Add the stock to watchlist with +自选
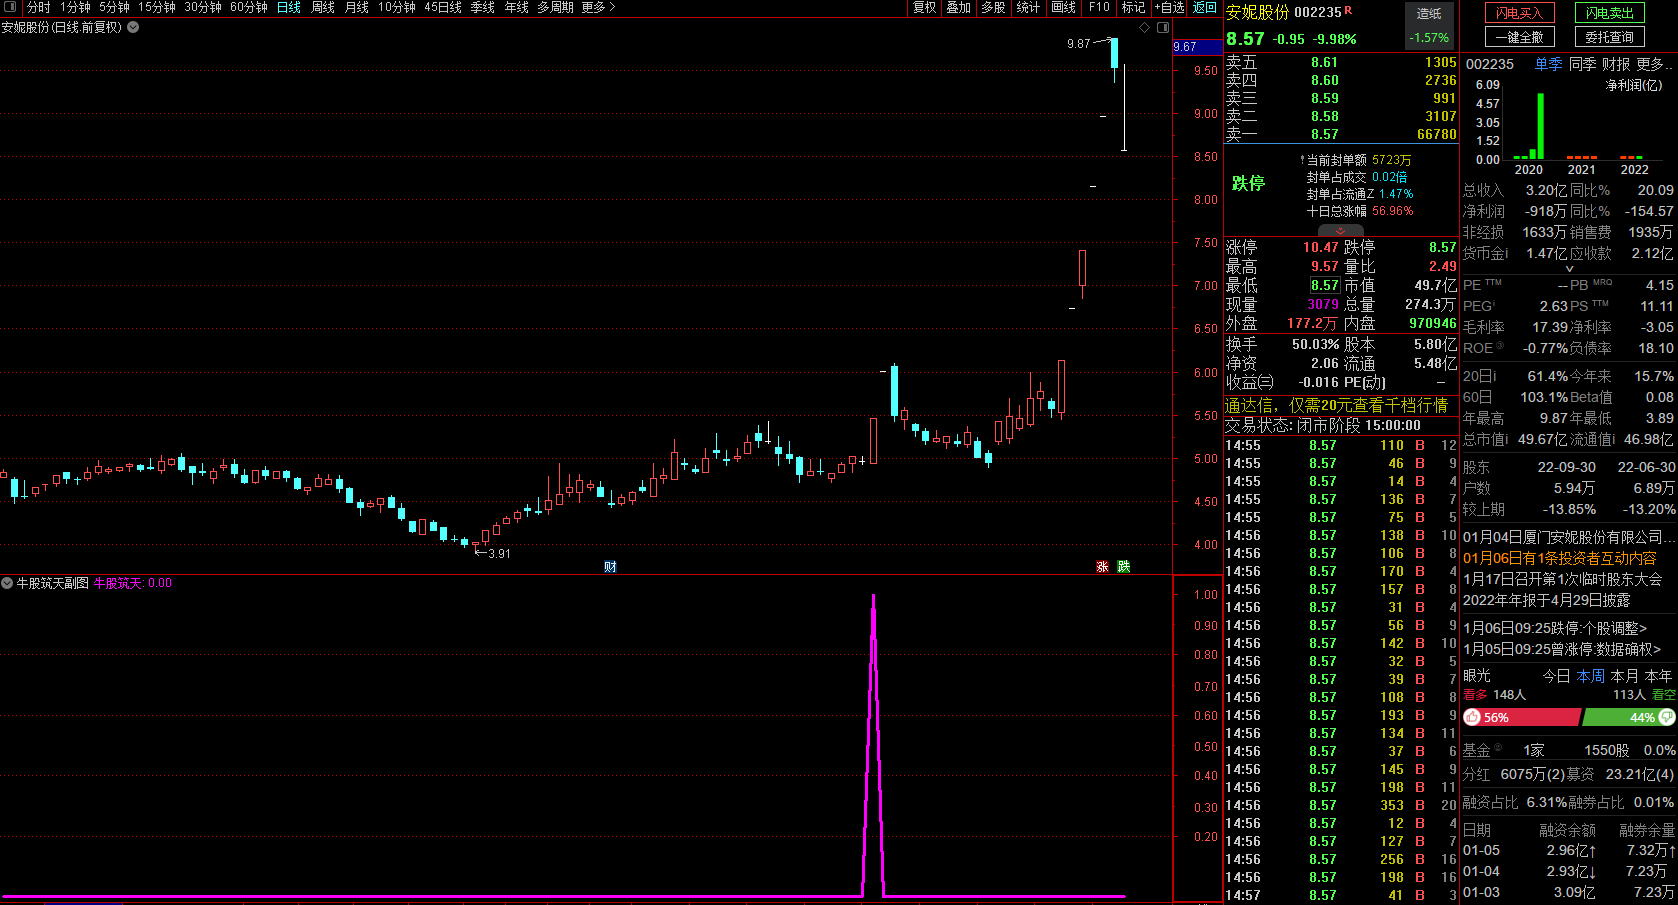Viewport: 1678px width, 905px height. tap(1169, 7)
